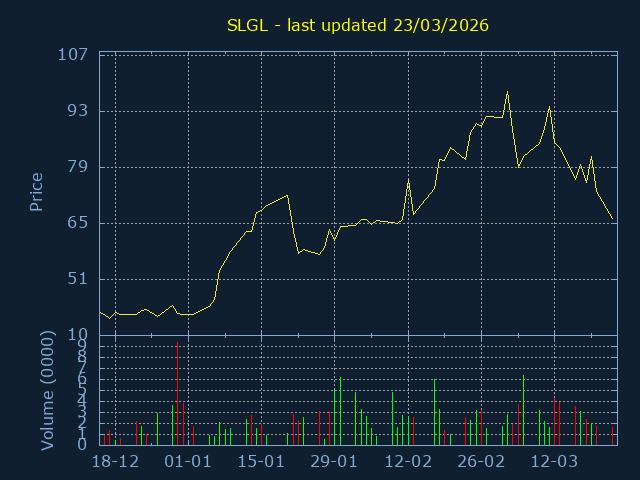Click the tall green volume bar after 29-01
The height and width of the screenshot is (480, 640).
tap(340, 410)
